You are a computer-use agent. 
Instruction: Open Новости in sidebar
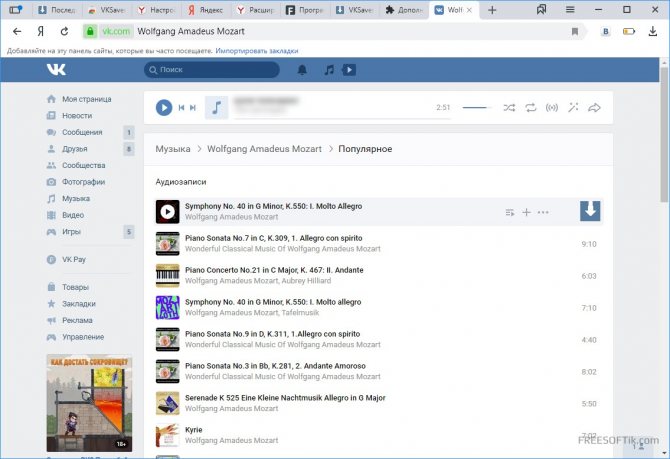[x=77, y=116]
